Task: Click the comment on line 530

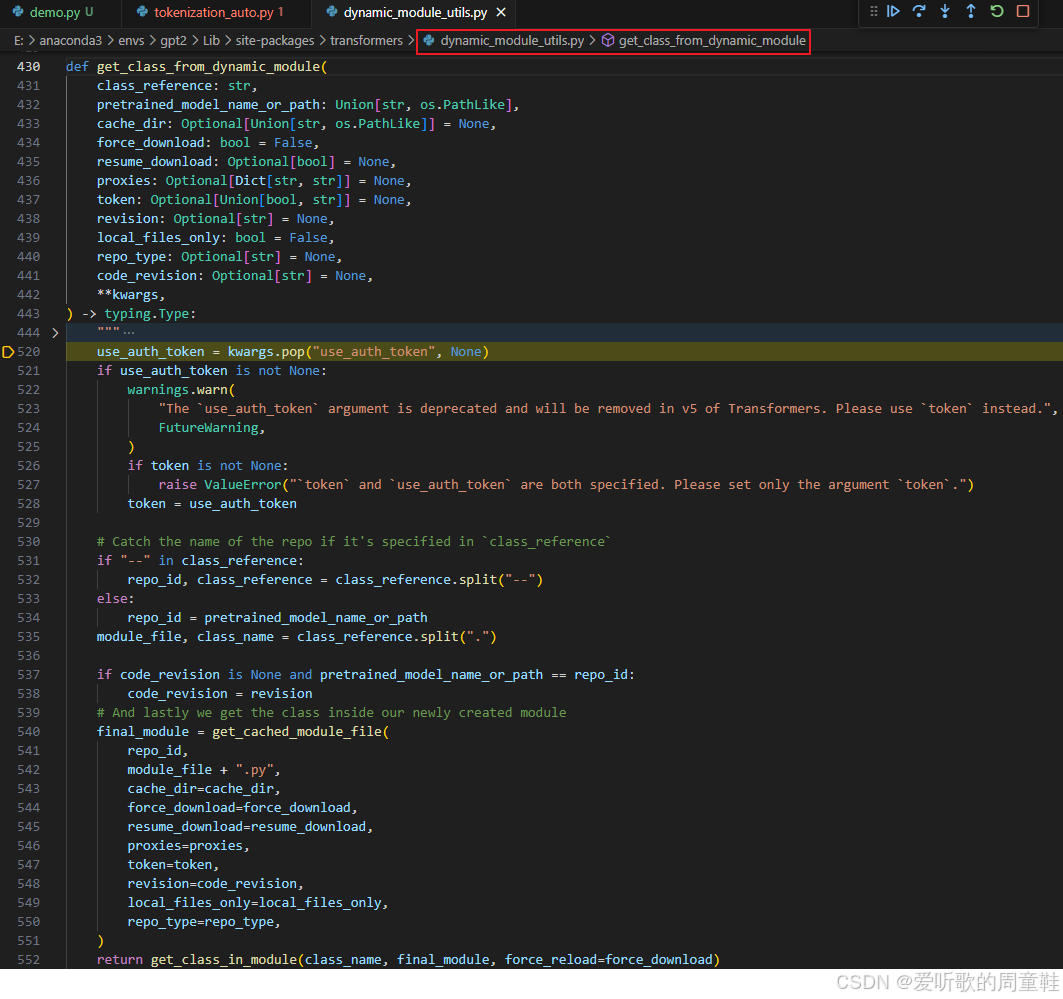Action: click(x=353, y=542)
